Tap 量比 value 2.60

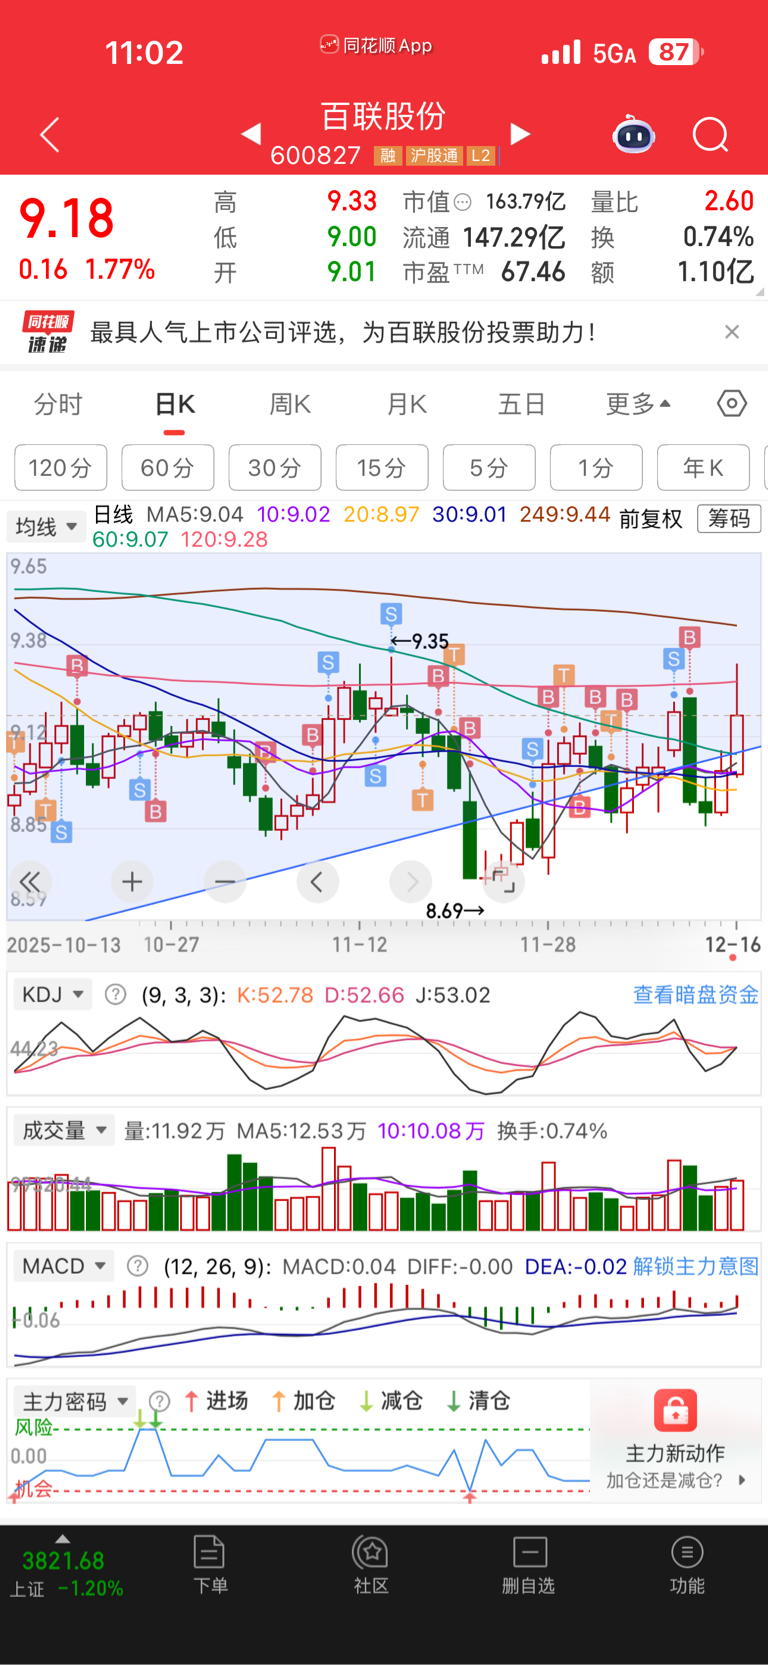728,201
